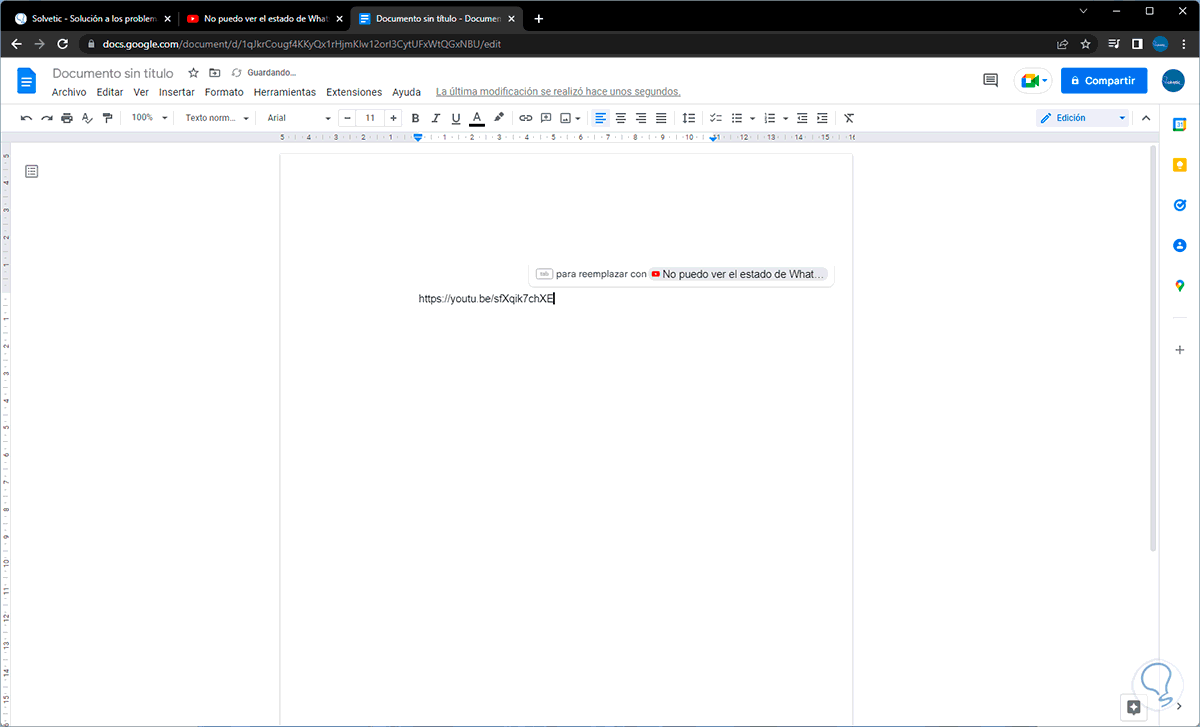Open the insert image dropdown
The height and width of the screenshot is (727, 1200).
(571, 118)
